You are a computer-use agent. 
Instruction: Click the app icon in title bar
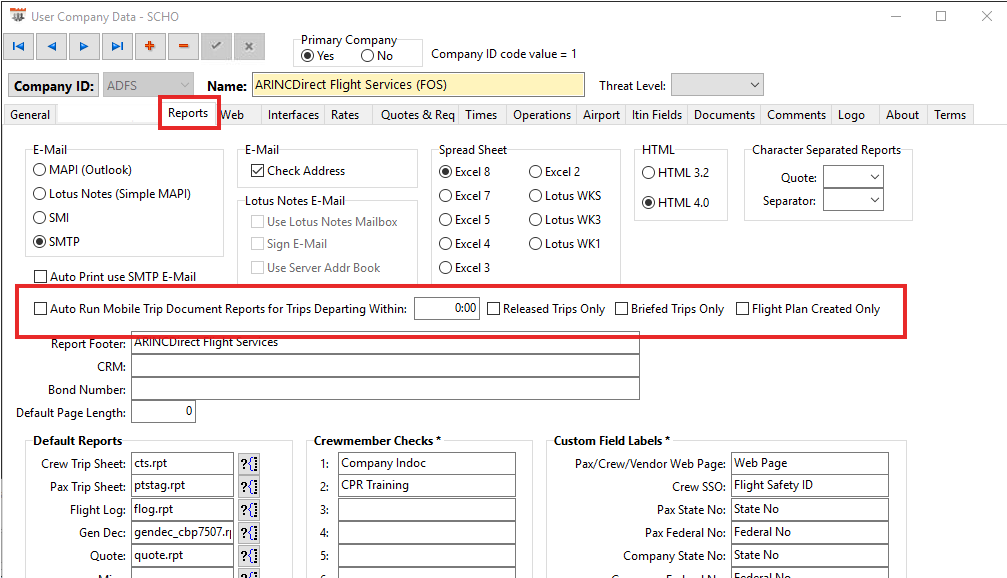coord(17,15)
